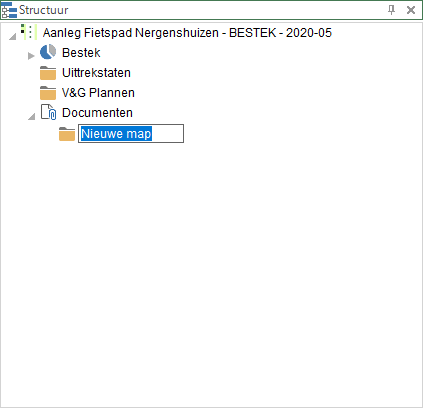Viewport: 423px width, 408px height.
Task: Select Aanleg Fietspad Nergenshuizen - BESTEK - 2020-05
Action: 187,33
